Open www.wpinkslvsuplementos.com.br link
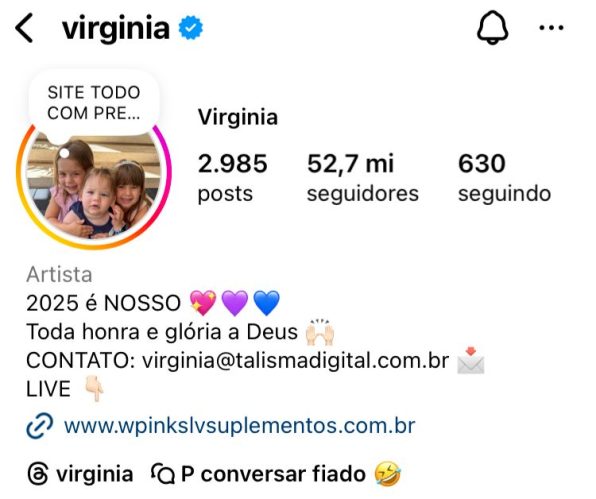This screenshot has width=596, height=499. [x=239, y=426]
